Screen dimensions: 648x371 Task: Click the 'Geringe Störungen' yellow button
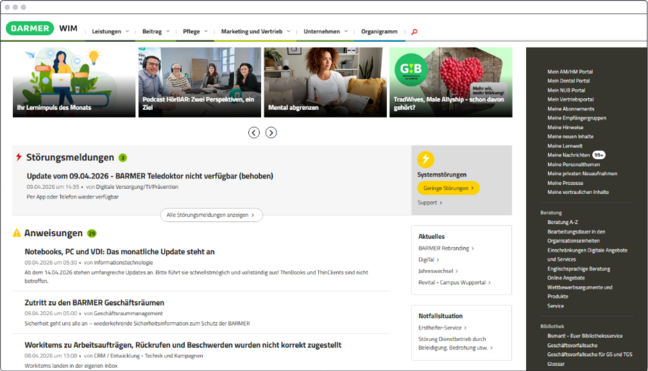448,188
